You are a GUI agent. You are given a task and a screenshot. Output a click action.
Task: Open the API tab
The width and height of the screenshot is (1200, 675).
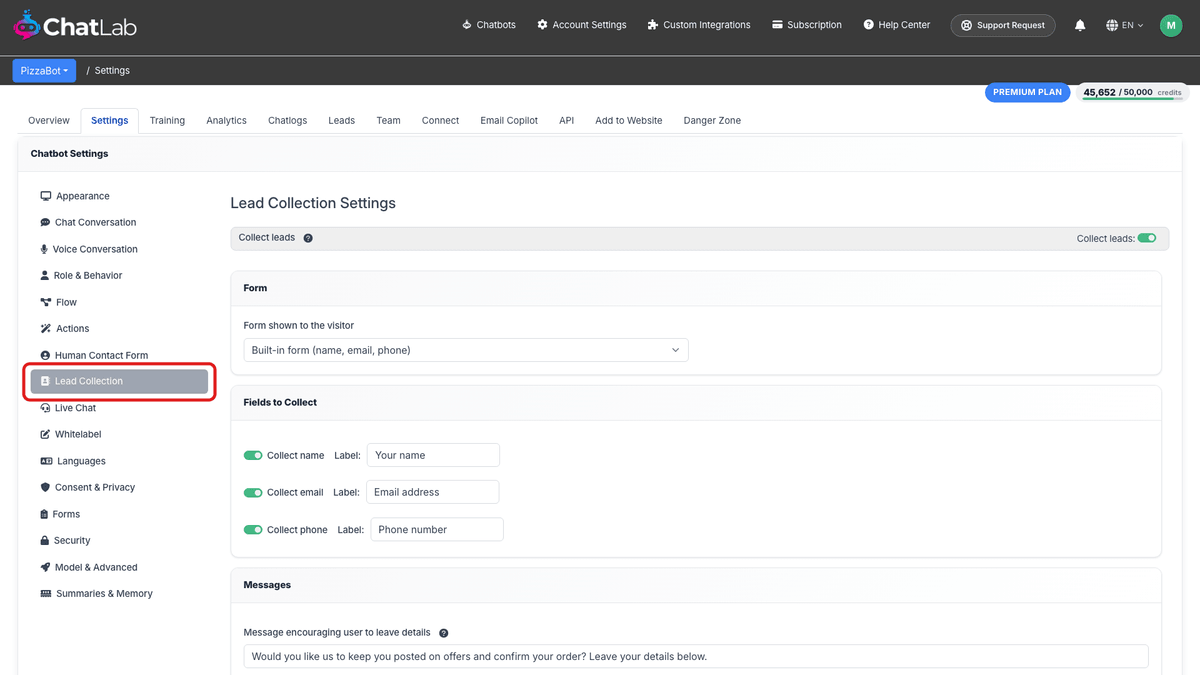566,120
